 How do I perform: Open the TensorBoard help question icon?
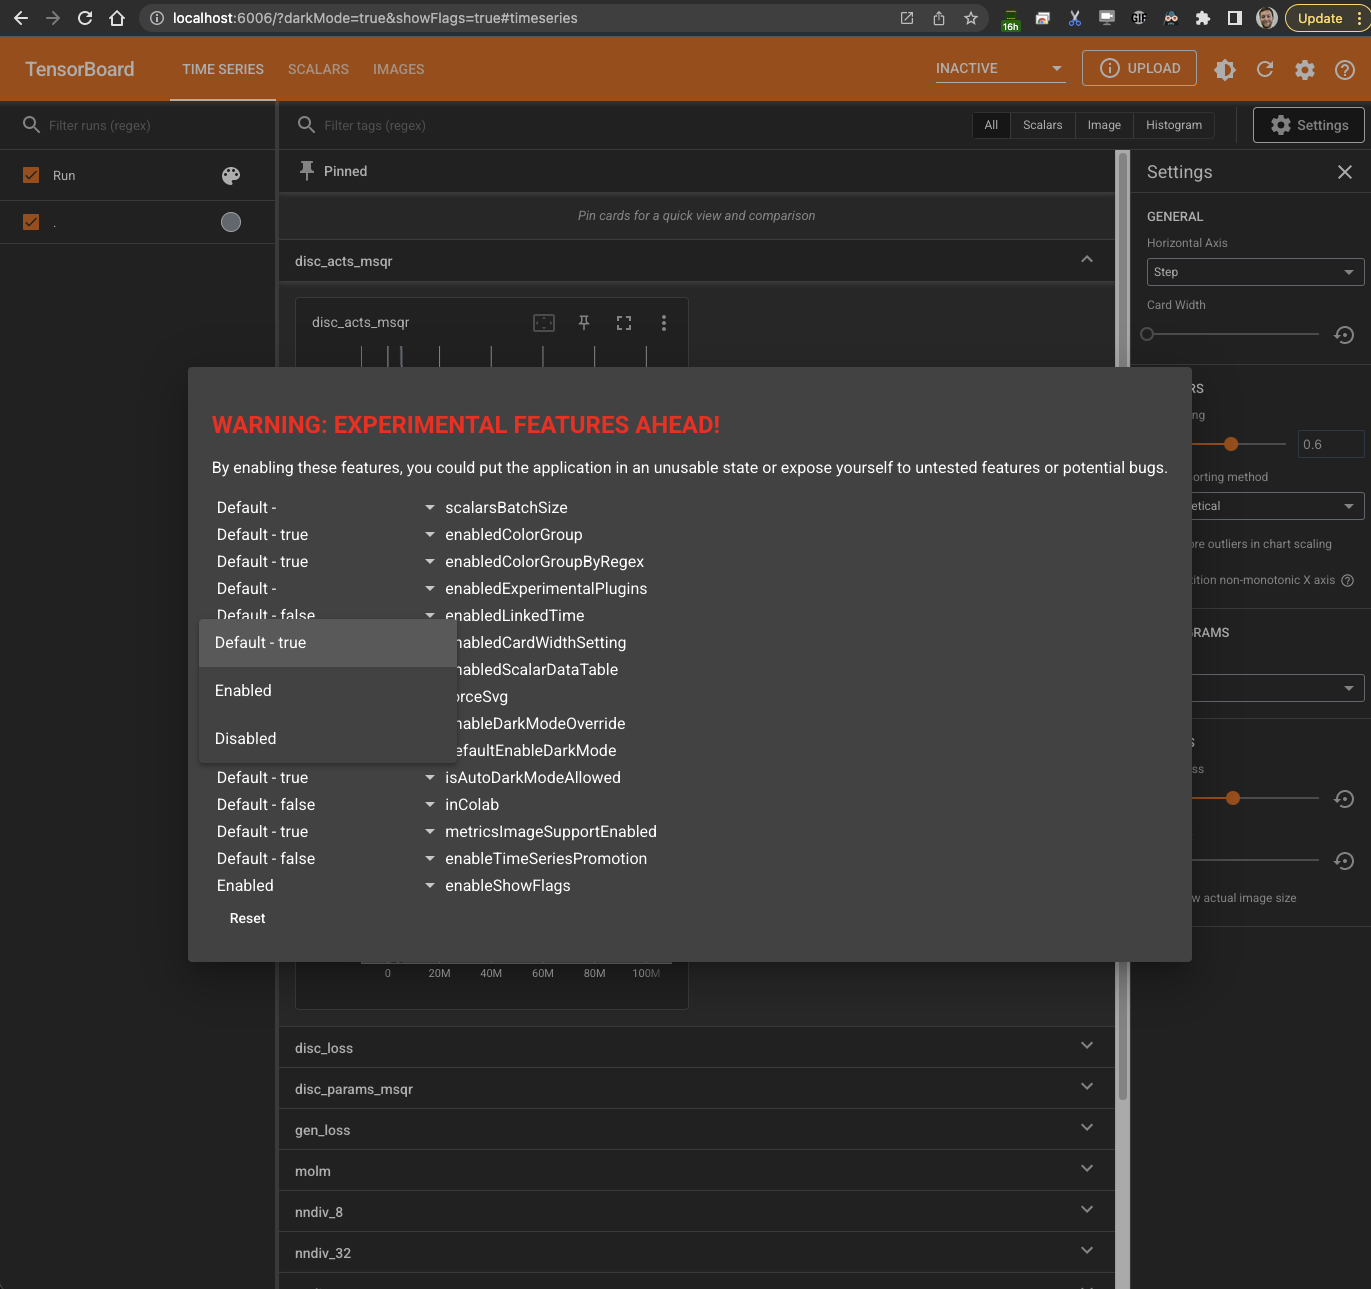click(1345, 69)
